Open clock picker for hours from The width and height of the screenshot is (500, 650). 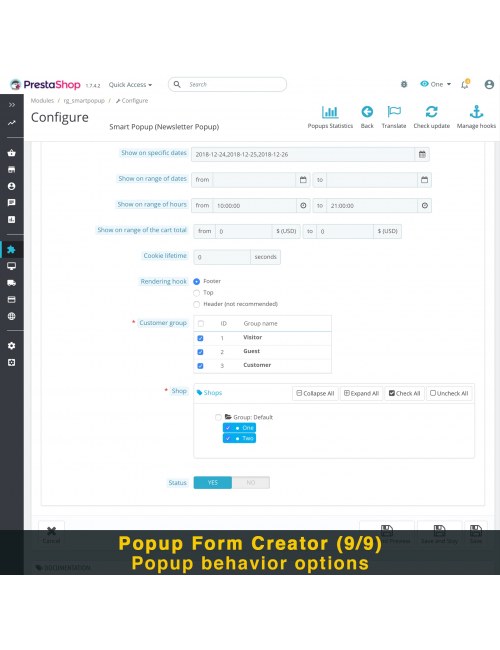click(x=303, y=206)
